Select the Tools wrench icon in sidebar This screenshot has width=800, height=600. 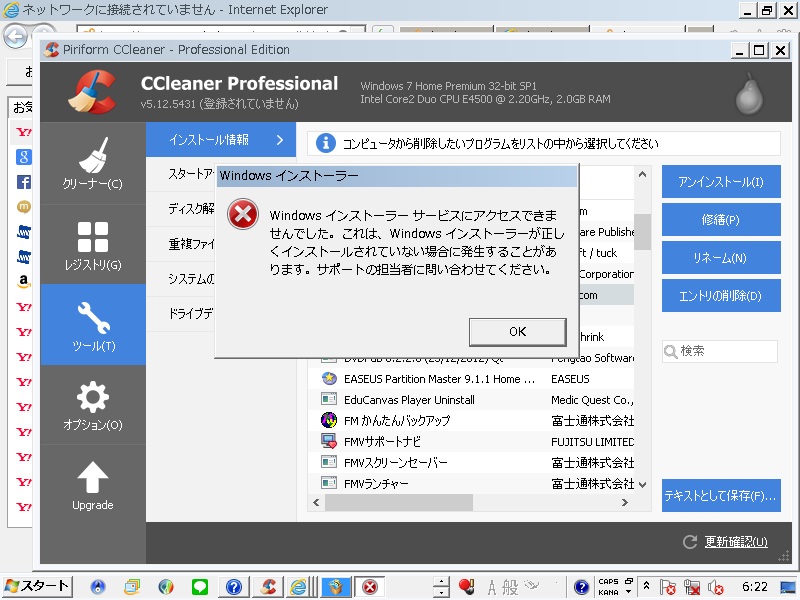tap(93, 324)
